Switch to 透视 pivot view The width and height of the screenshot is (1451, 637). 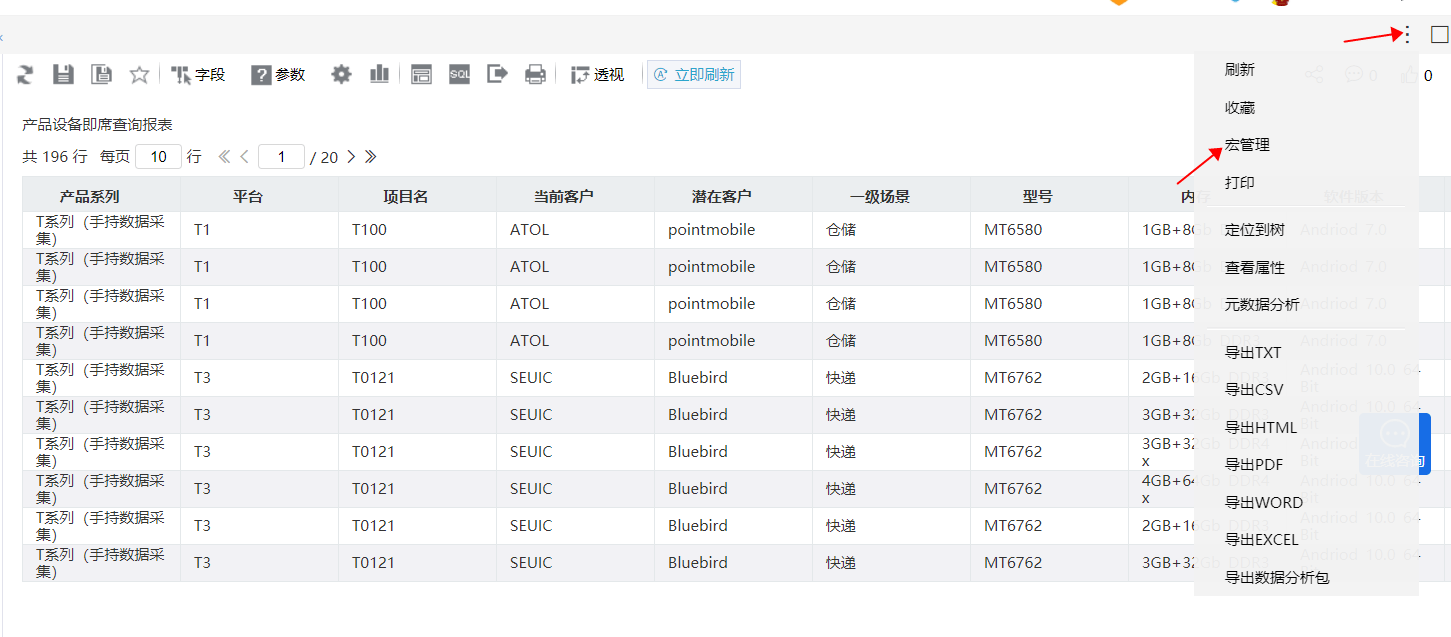pyautogui.click(x=597, y=74)
